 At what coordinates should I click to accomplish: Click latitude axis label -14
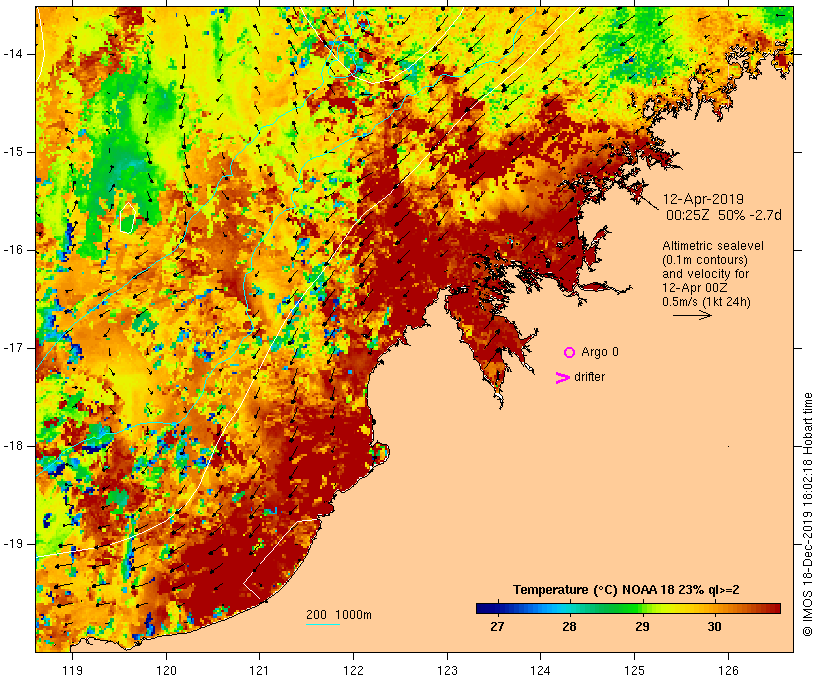click(12, 54)
